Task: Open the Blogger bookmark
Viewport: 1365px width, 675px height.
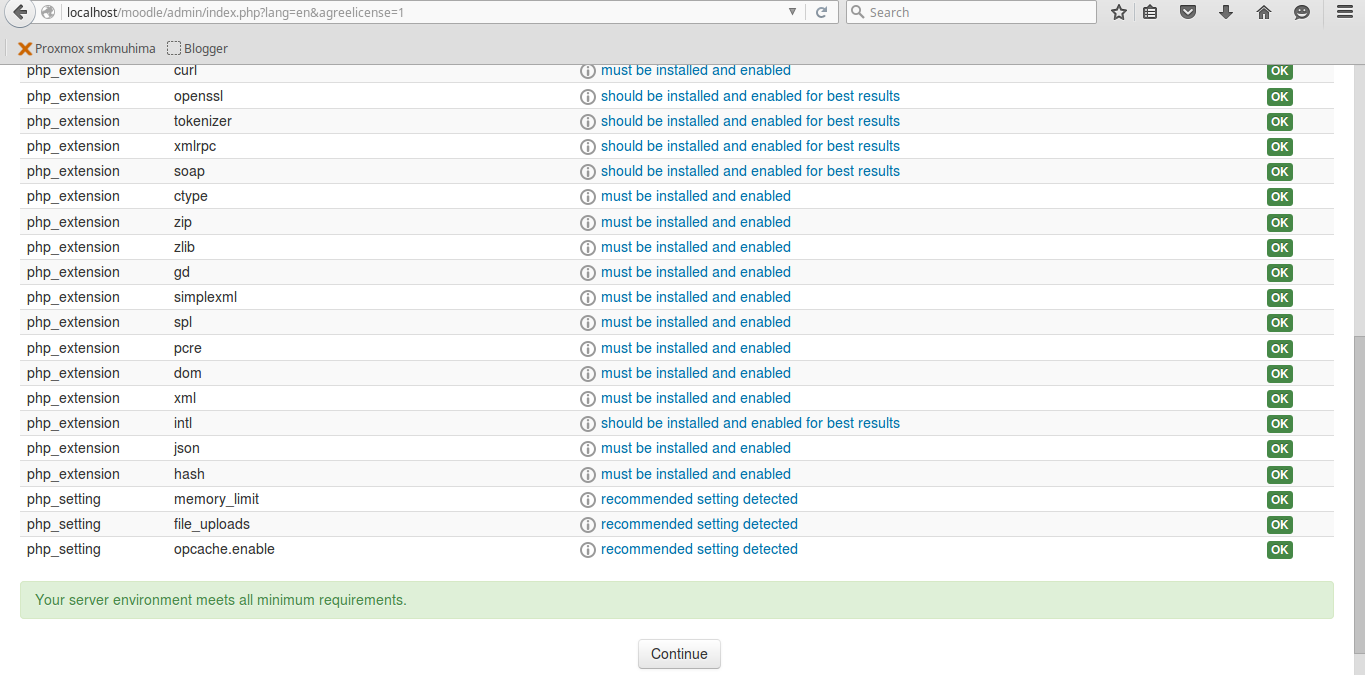Action: (197, 47)
